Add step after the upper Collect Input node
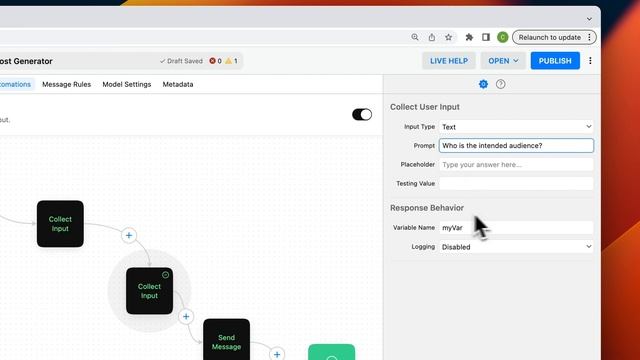Image resolution: width=640 pixels, height=360 pixels. [x=129, y=236]
